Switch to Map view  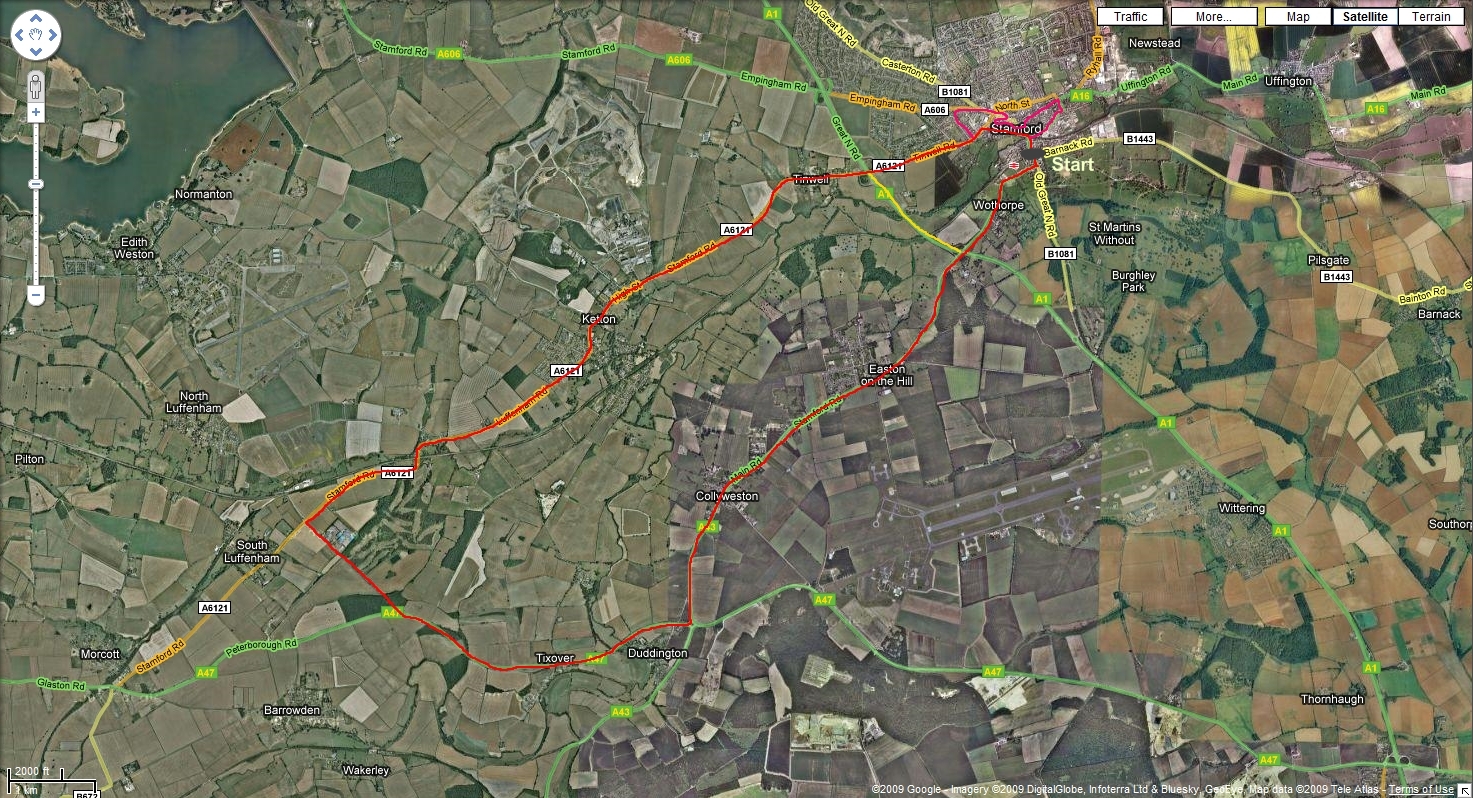coord(1298,17)
